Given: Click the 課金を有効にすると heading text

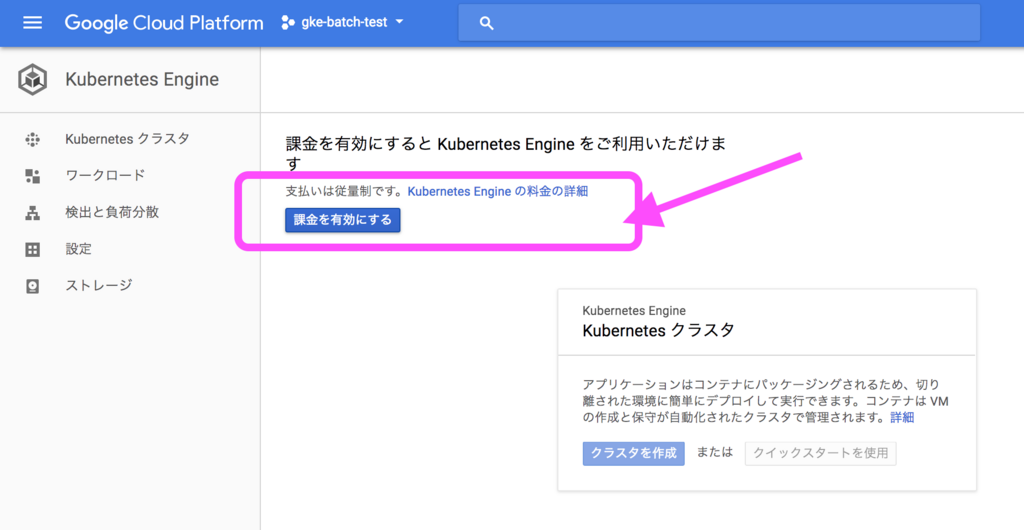Looking at the screenshot, I should click(506, 153).
